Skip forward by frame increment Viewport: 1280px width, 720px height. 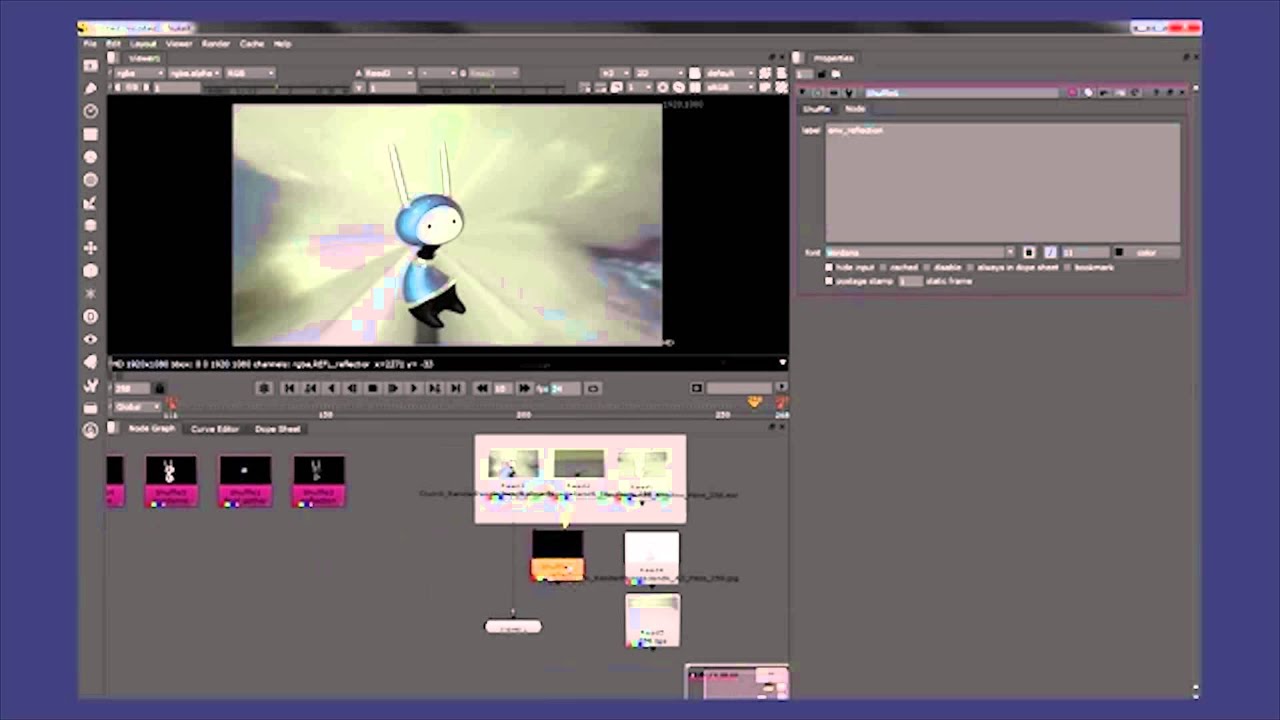[524, 388]
